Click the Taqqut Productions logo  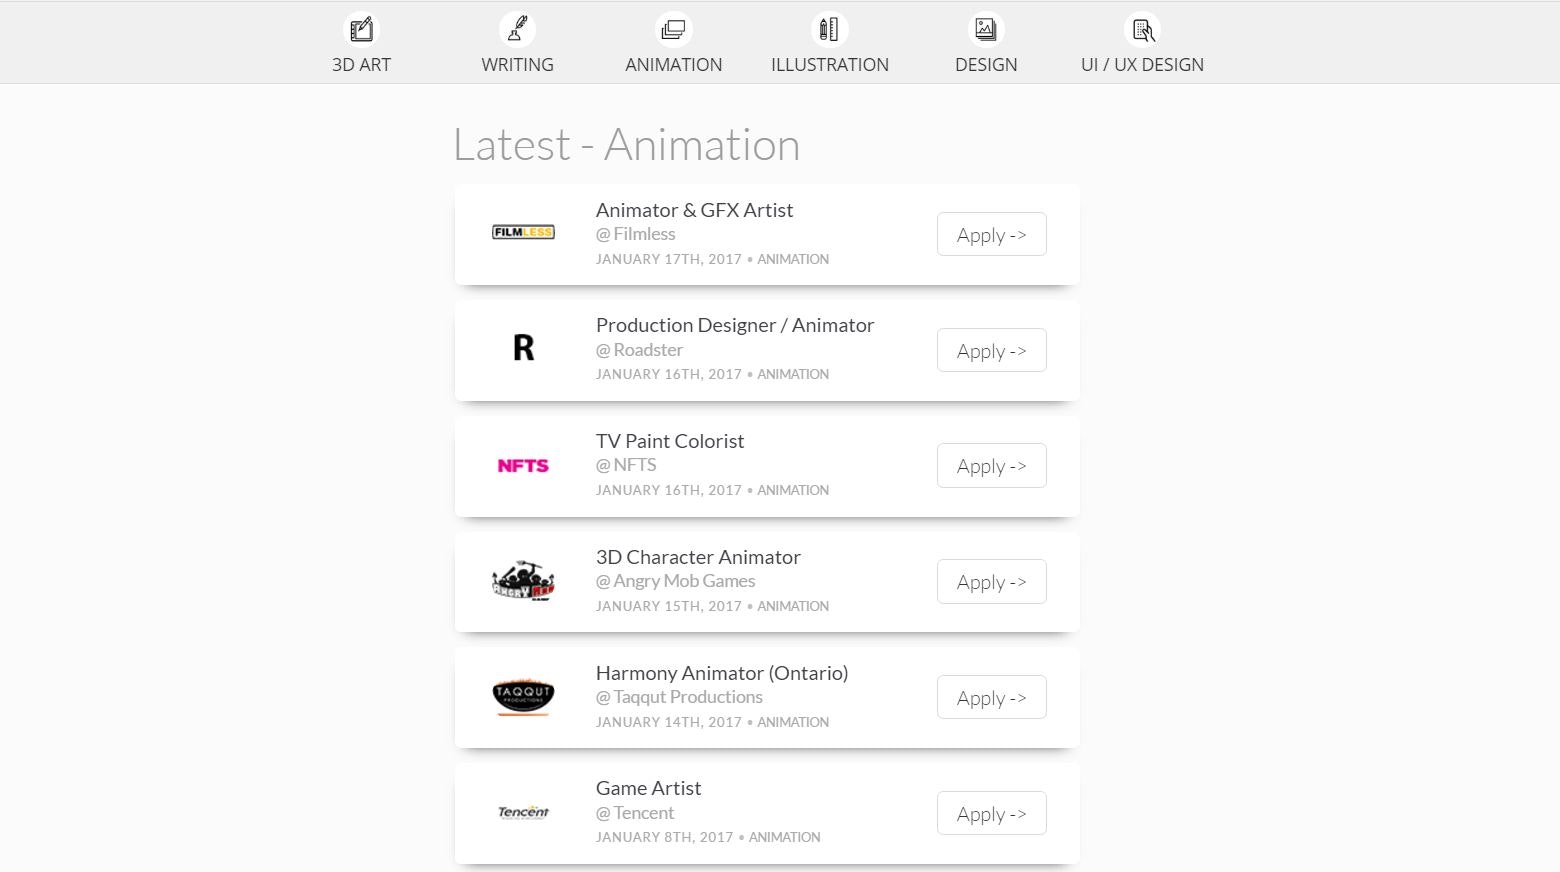pyautogui.click(x=523, y=696)
